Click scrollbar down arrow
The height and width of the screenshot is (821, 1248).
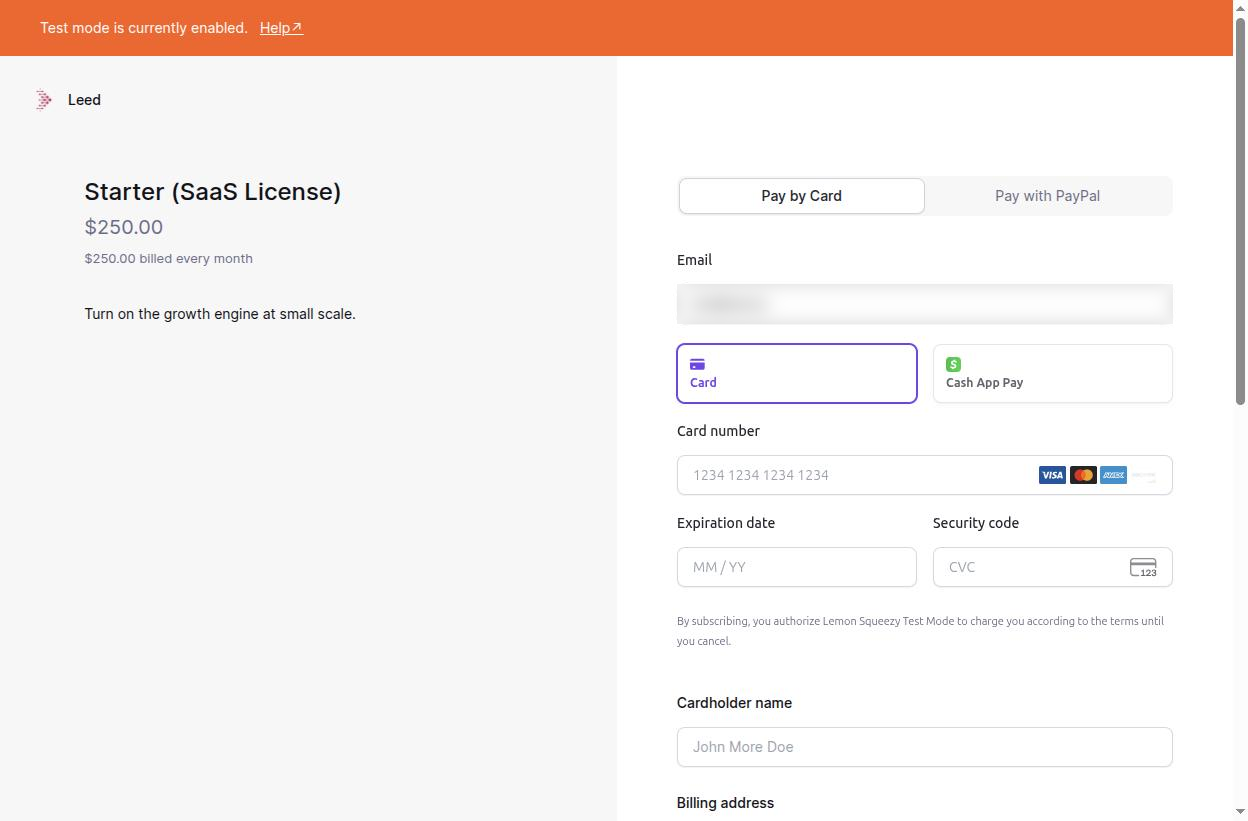(1240, 812)
